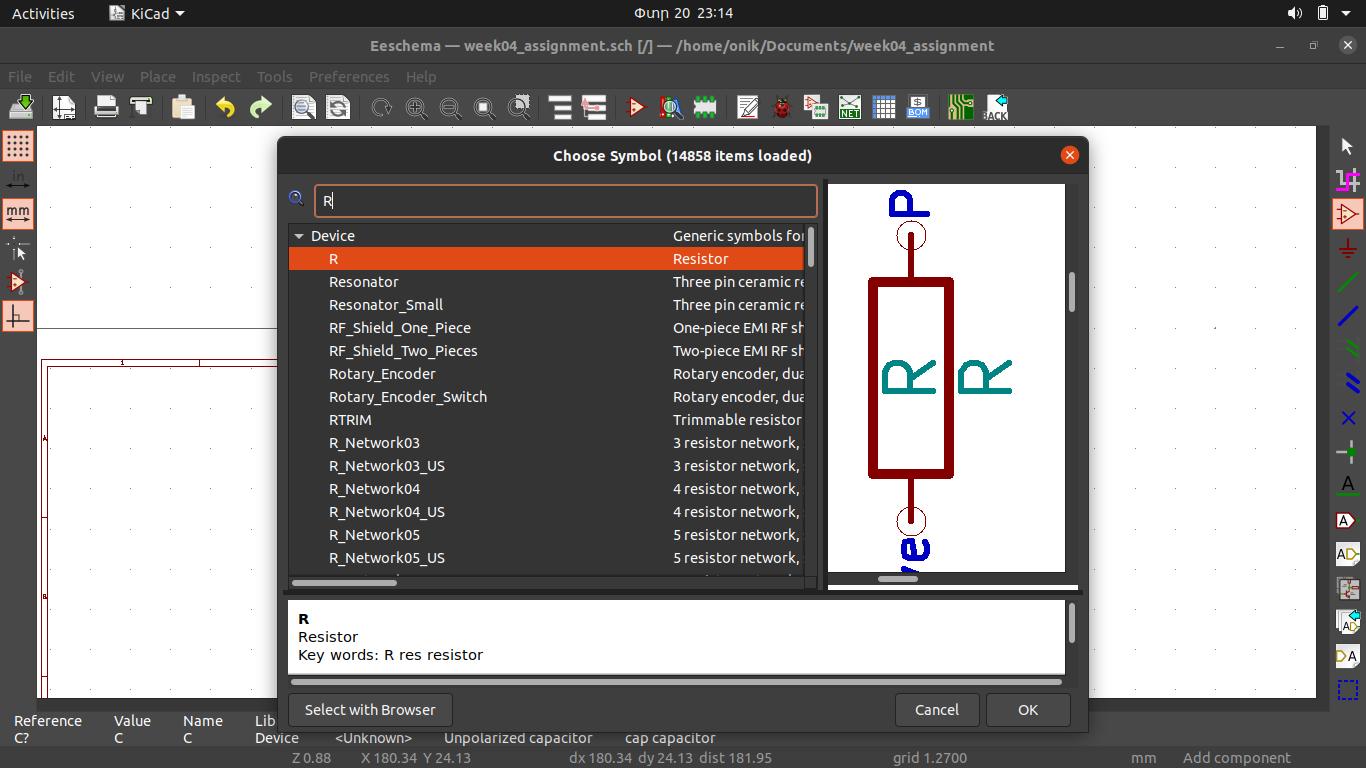1366x768 pixels.
Task: Open the Annotate schematic symbols tool
Action: point(748,107)
